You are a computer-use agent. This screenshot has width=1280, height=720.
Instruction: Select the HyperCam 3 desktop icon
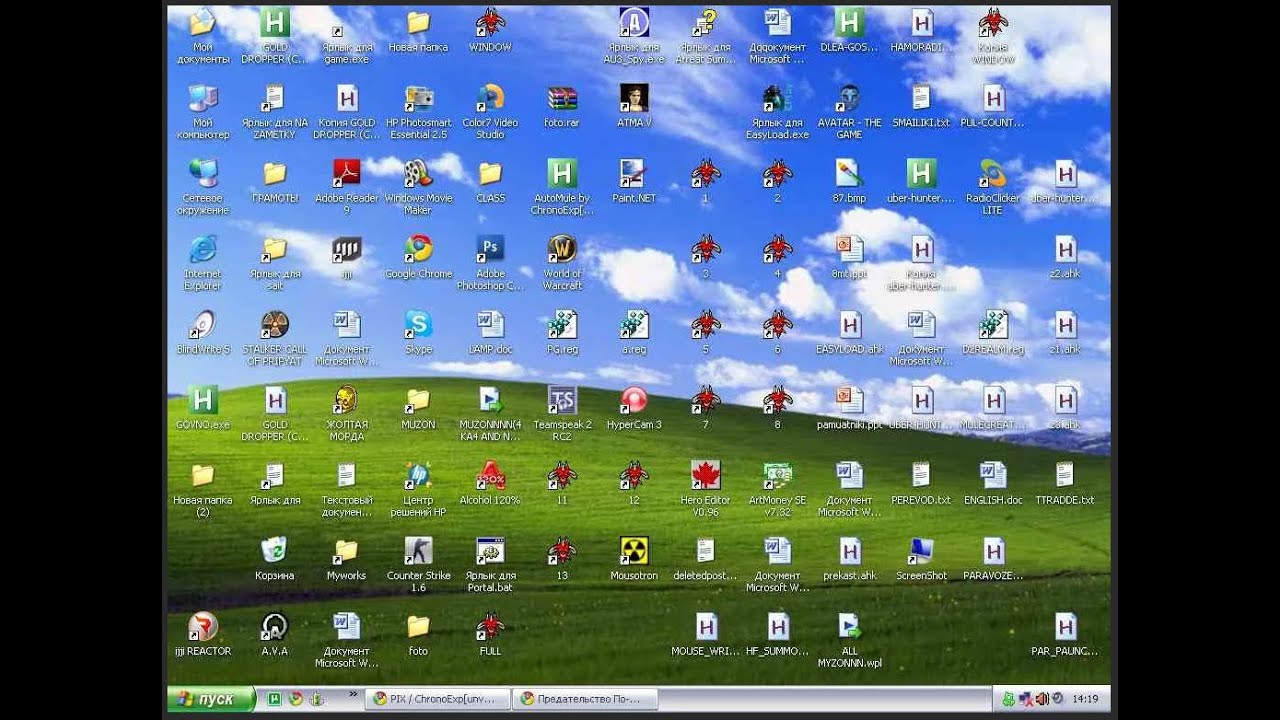[x=634, y=408]
